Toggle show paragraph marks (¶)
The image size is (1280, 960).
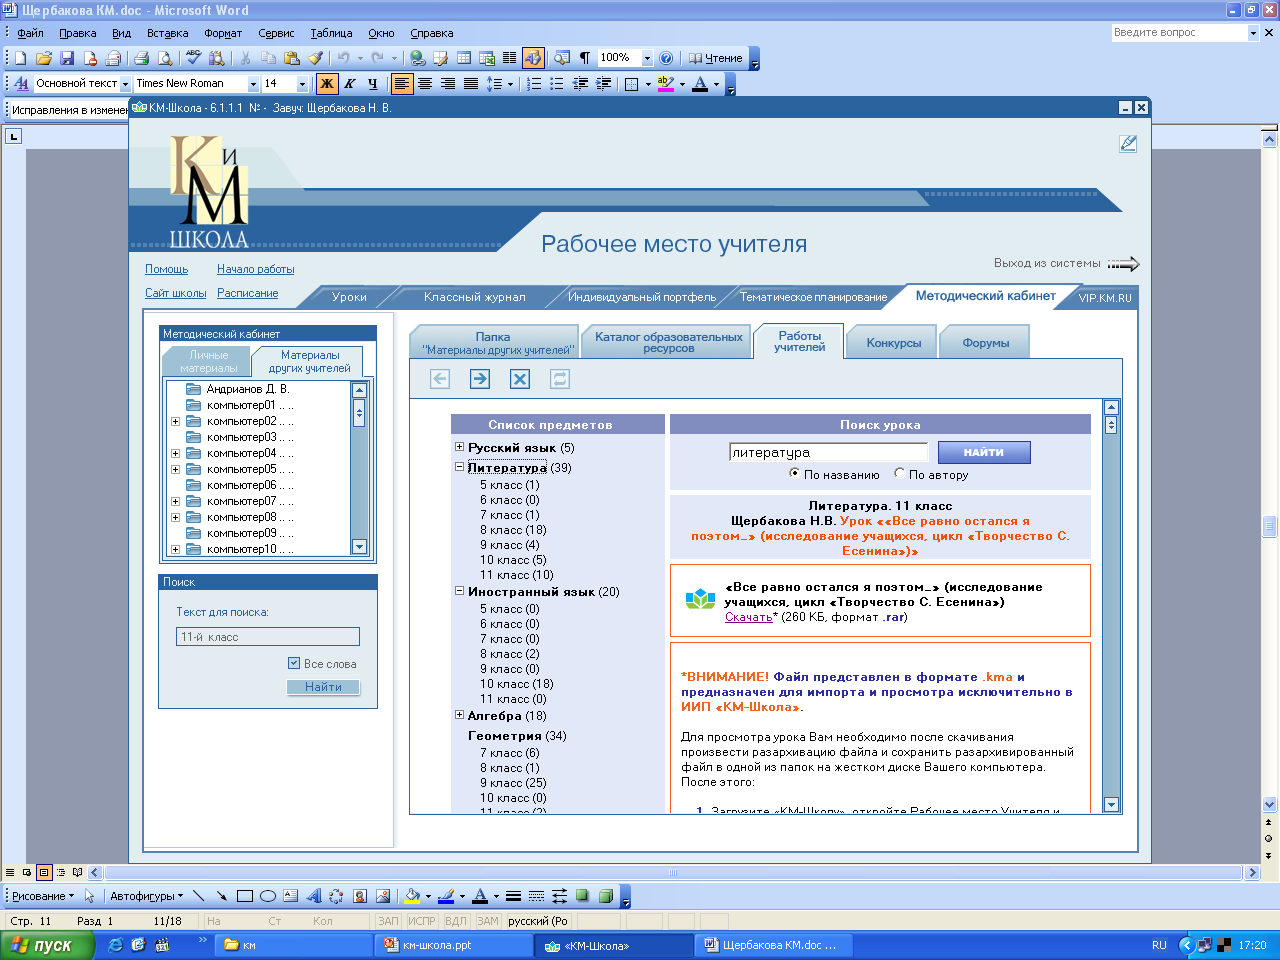tap(585, 58)
